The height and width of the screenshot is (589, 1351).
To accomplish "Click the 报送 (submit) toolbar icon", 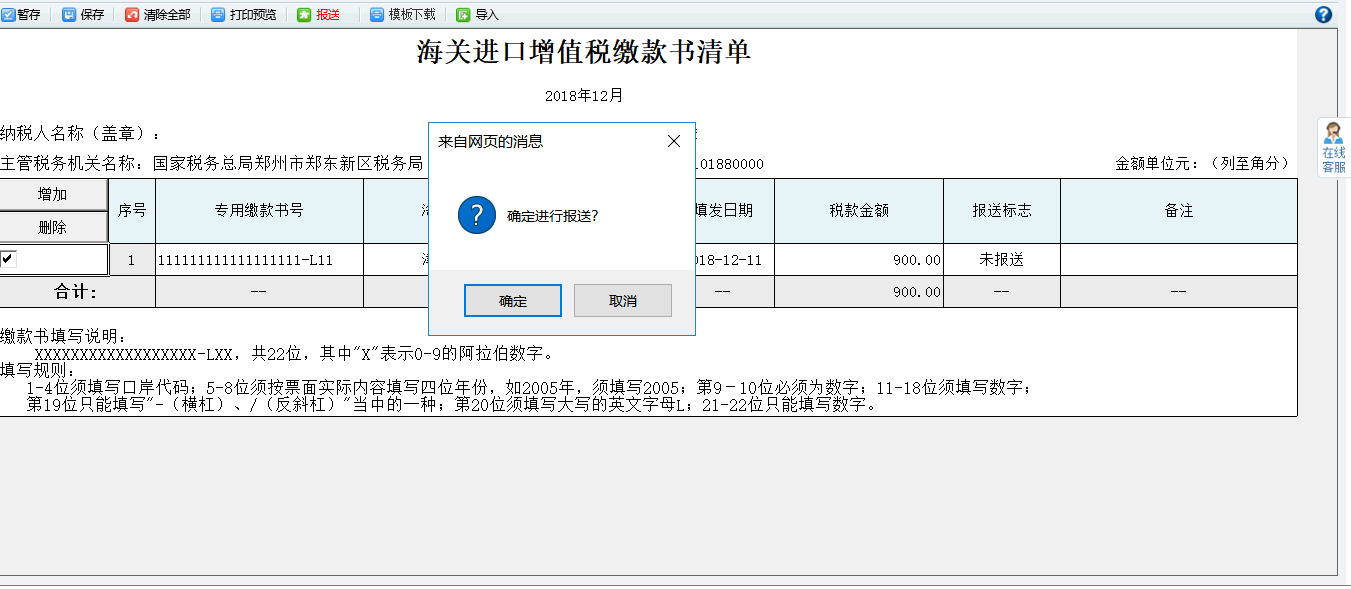I will click(x=320, y=14).
